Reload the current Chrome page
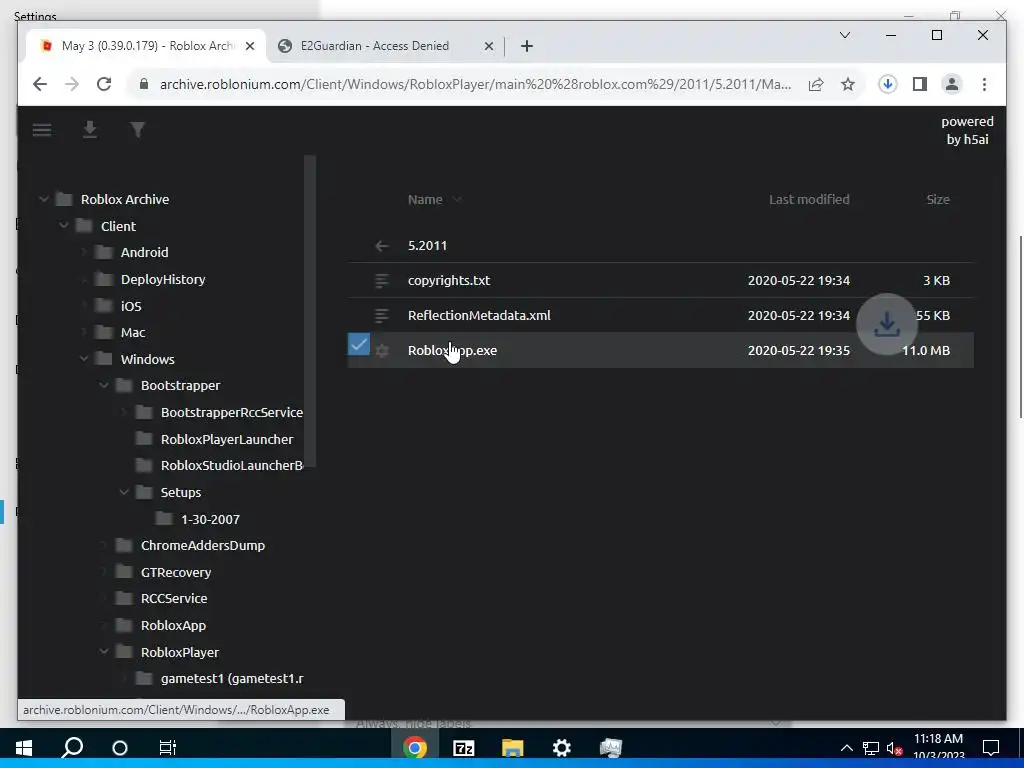Screen dimensions: 1024x768 coord(104,84)
